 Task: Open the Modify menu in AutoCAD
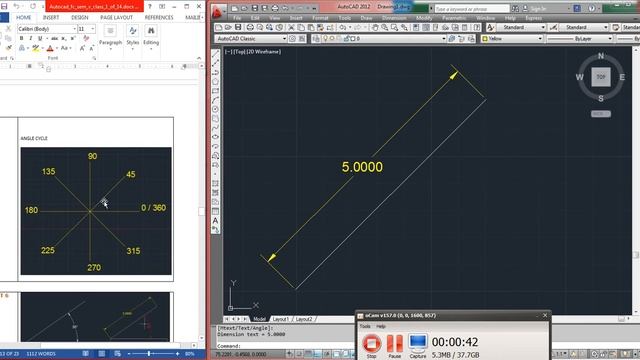point(424,18)
